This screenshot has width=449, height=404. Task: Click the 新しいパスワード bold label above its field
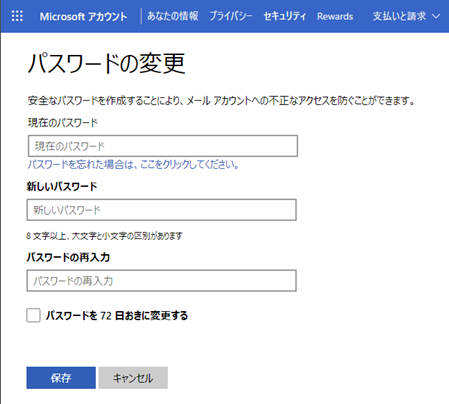[x=62, y=186]
